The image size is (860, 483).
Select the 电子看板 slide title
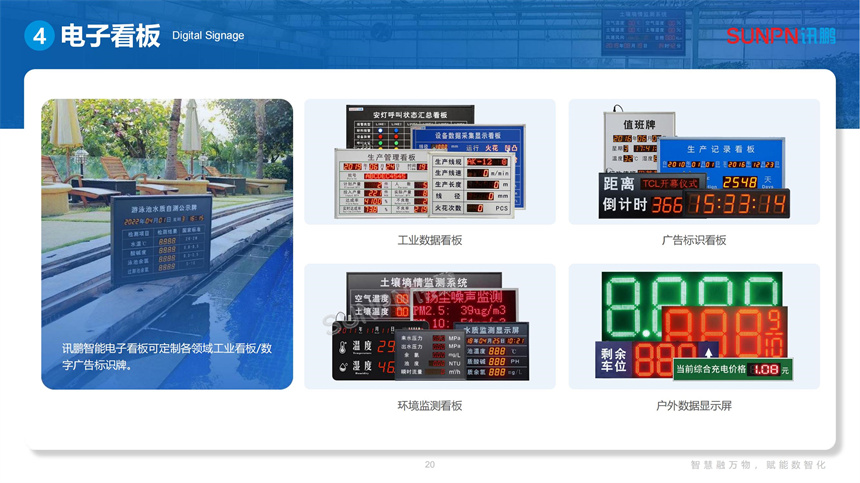point(110,36)
